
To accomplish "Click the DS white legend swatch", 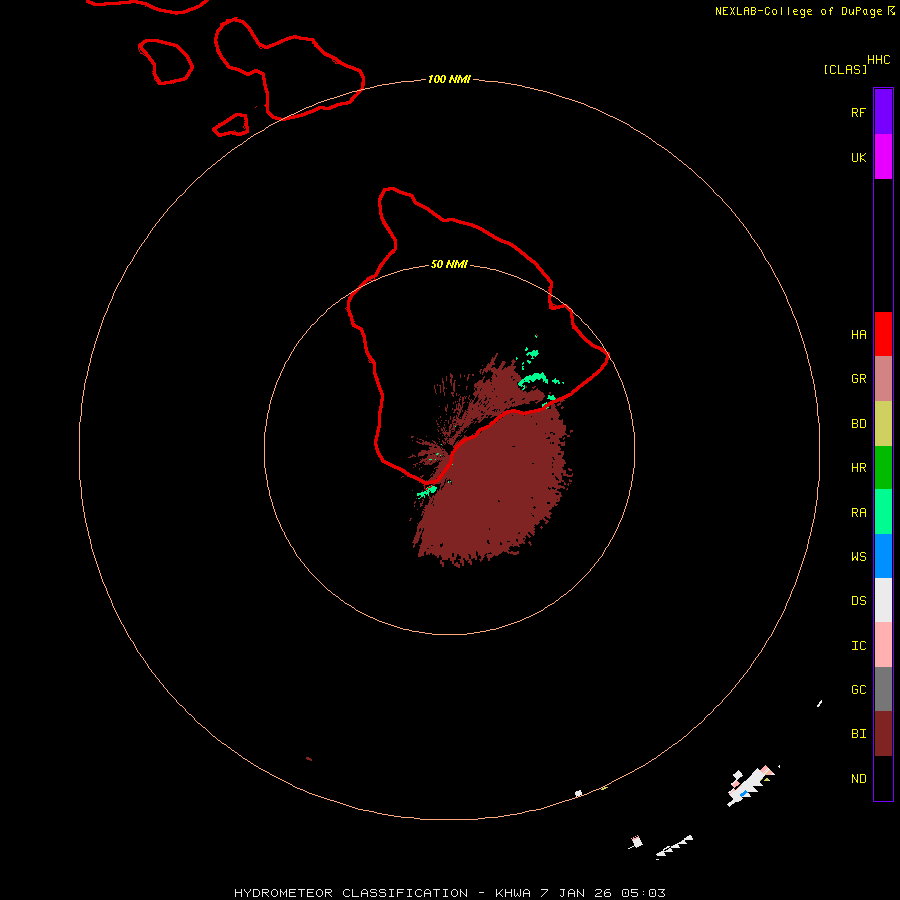I will [883, 600].
